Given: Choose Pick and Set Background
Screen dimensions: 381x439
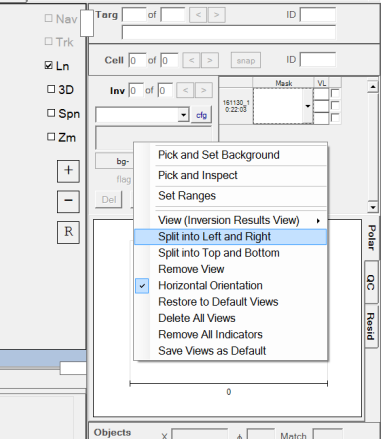Looking at the screenshot, I should (x=231, y=155).
